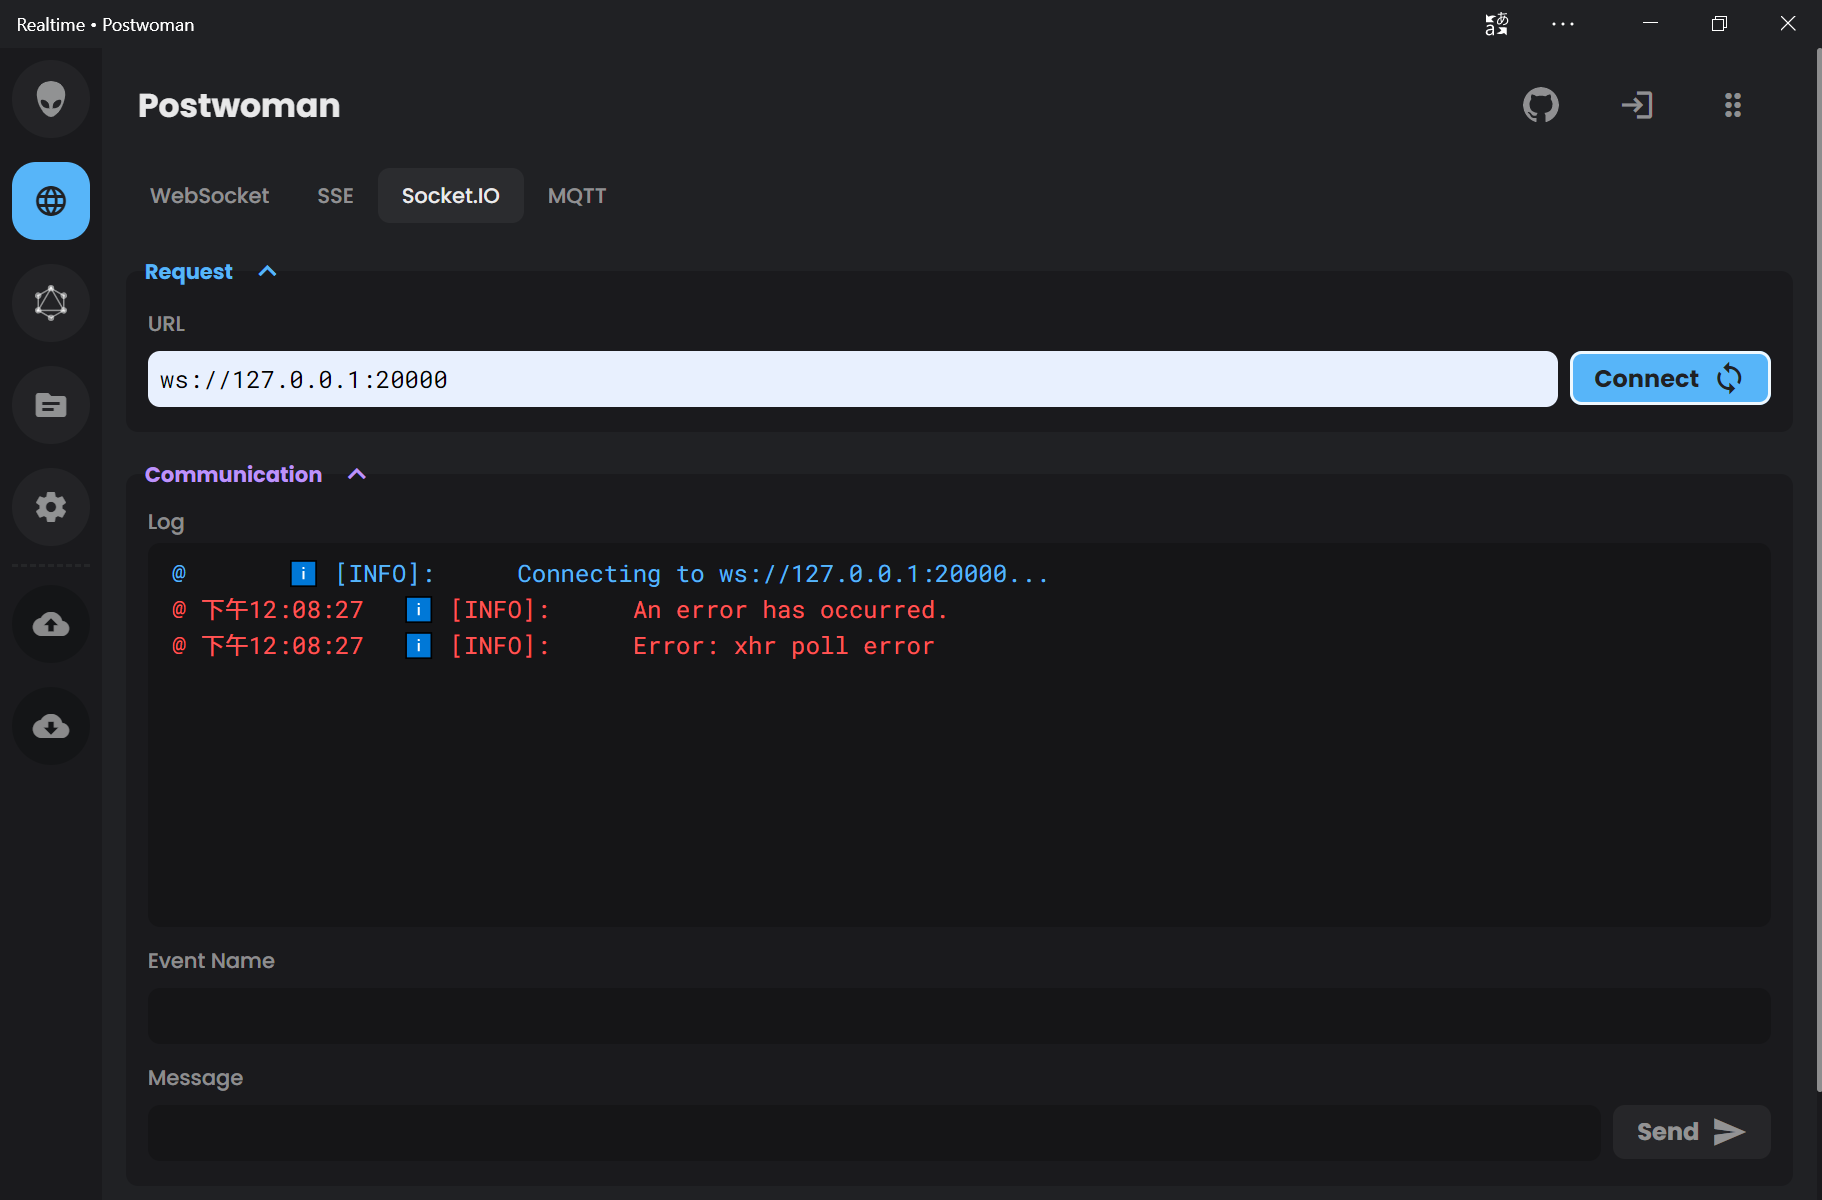Click the vertical page scrollbar

click(1818, 570)
